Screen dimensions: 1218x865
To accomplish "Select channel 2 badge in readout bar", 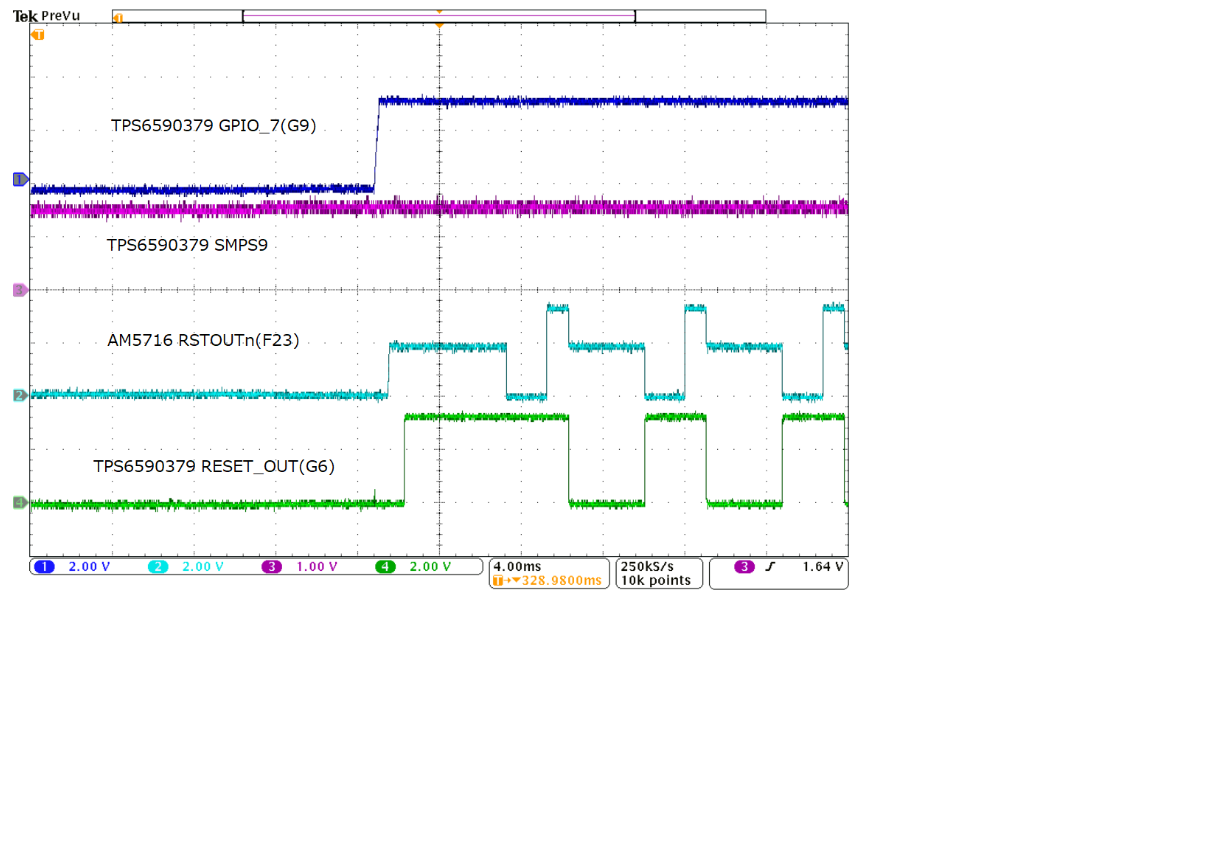I will coord(158,566).
